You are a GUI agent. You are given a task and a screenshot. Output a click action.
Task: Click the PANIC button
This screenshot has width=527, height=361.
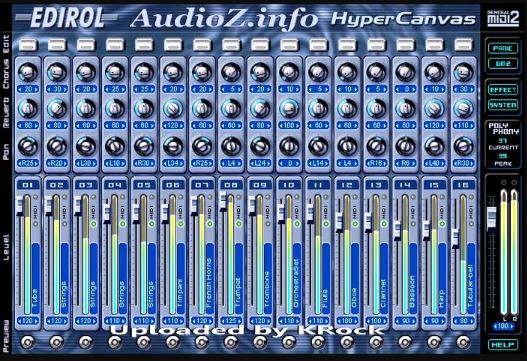click(503, 48)
